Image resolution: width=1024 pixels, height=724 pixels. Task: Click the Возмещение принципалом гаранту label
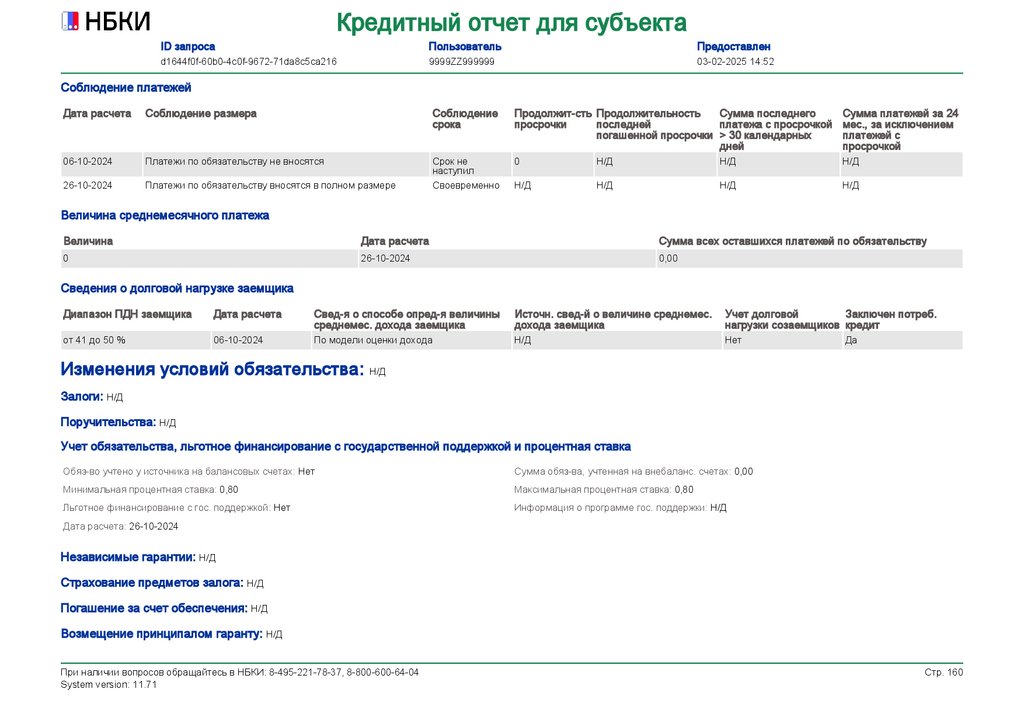(161, 634)
